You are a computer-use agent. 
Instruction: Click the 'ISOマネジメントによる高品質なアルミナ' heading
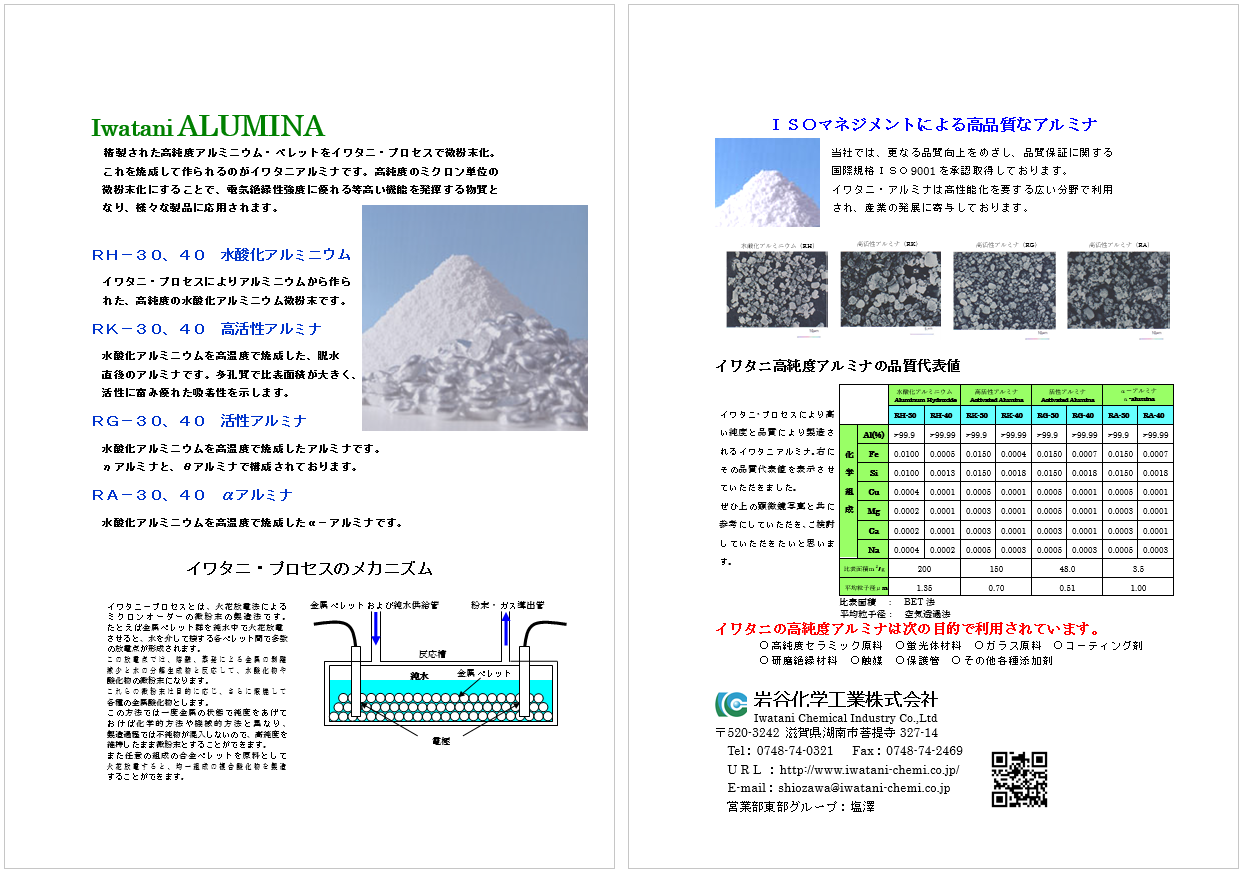pyautogui.click(x=934, y=125)
